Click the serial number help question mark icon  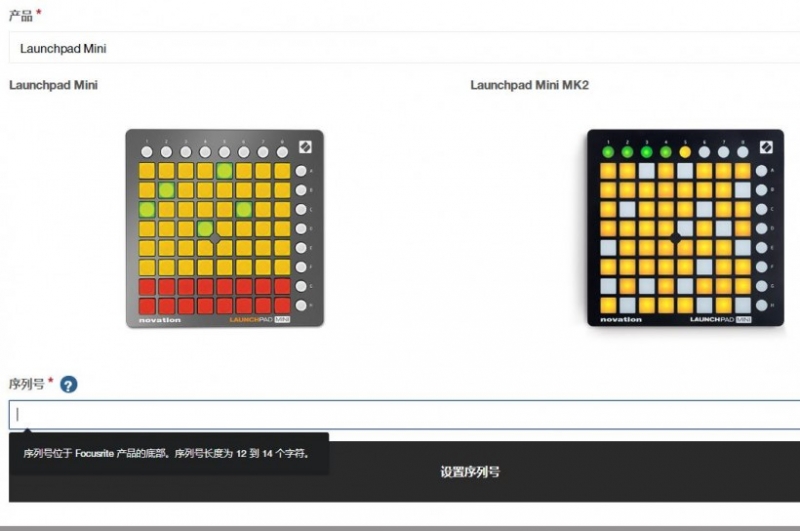(x=69, y=384)
